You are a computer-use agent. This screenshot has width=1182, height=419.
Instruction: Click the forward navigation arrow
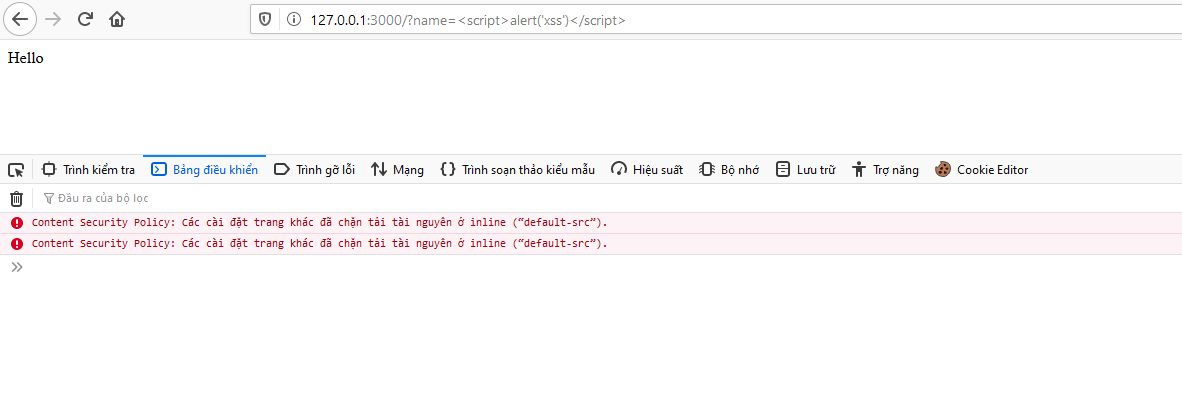coord(53,20)
